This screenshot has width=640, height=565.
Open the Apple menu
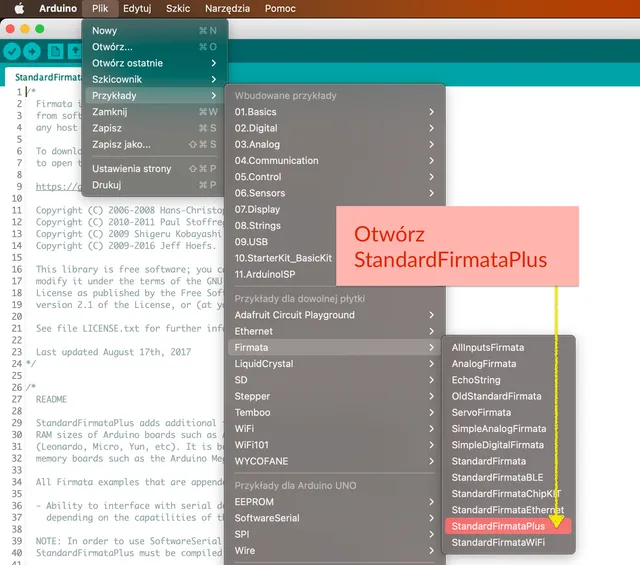tap(19, 9)
